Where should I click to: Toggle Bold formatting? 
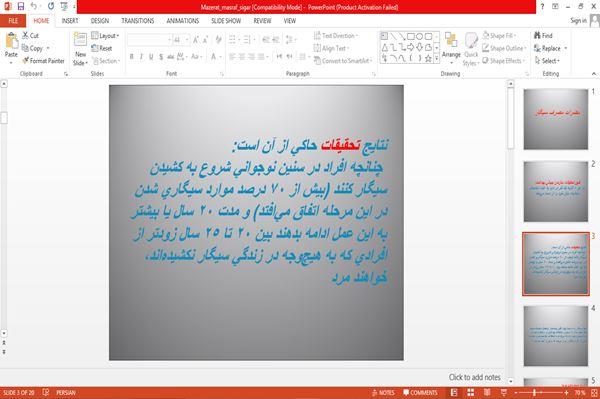point(132,57)
